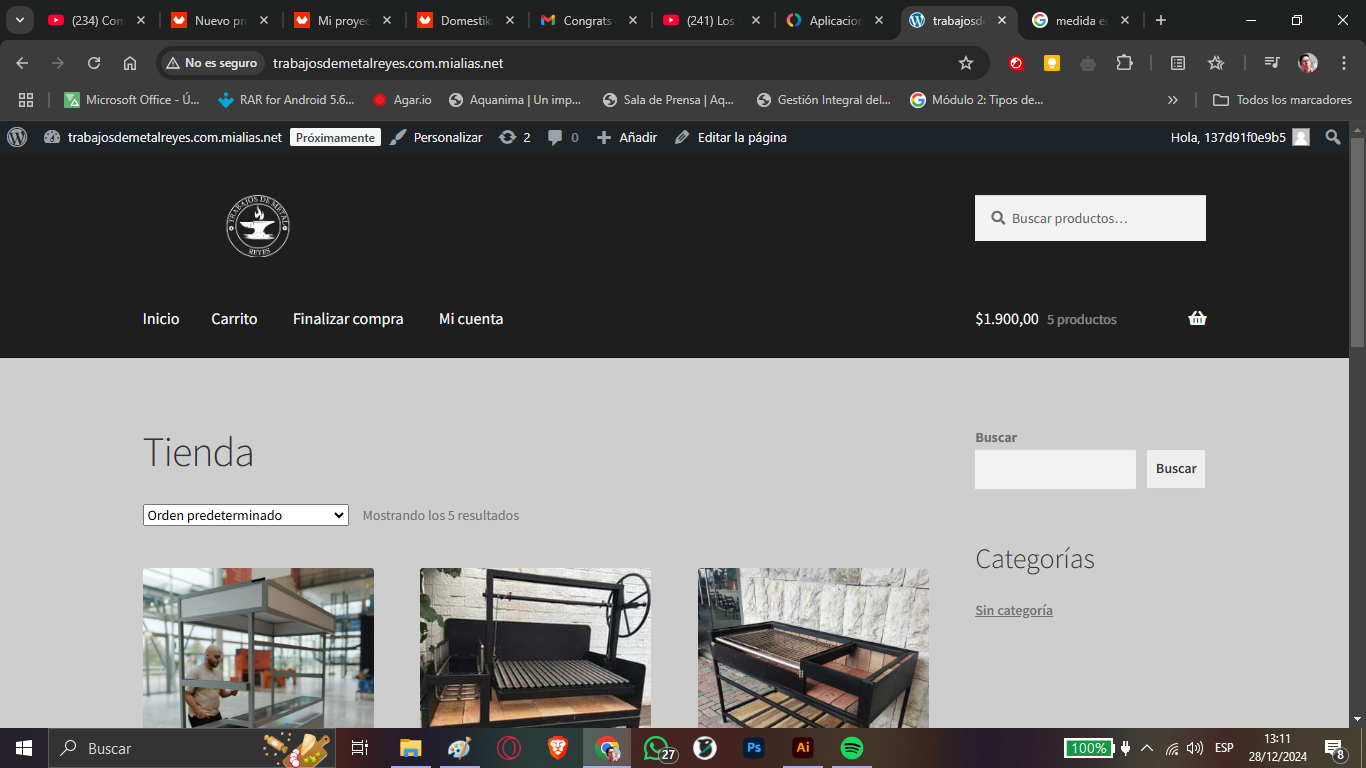Open the shopping basket cart icon
1366x768 pixels.
pos(1197,319)
